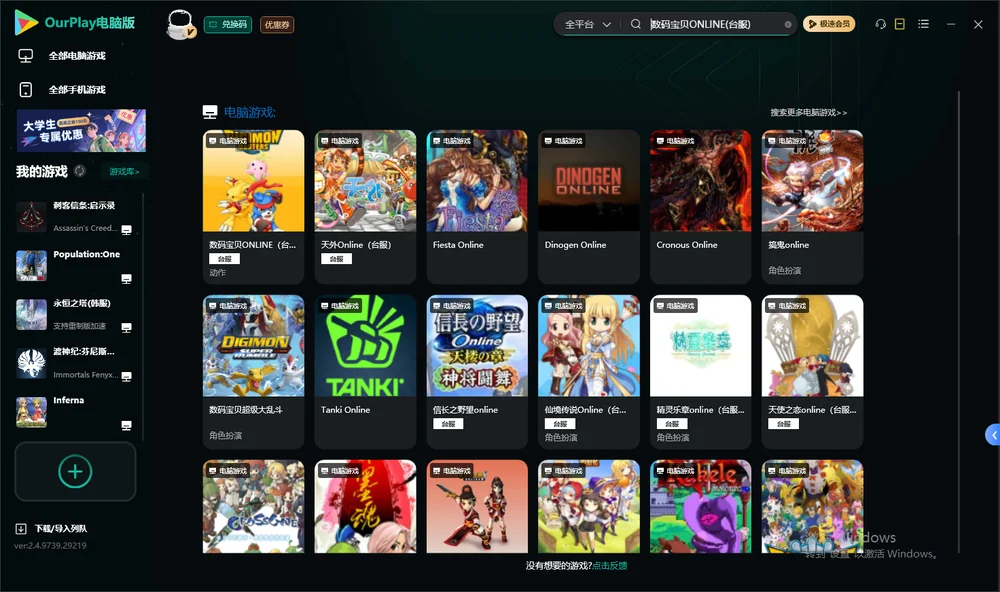Click version text ver:2.4.9739.29219
1000x592 pixels.
(50, 545)
